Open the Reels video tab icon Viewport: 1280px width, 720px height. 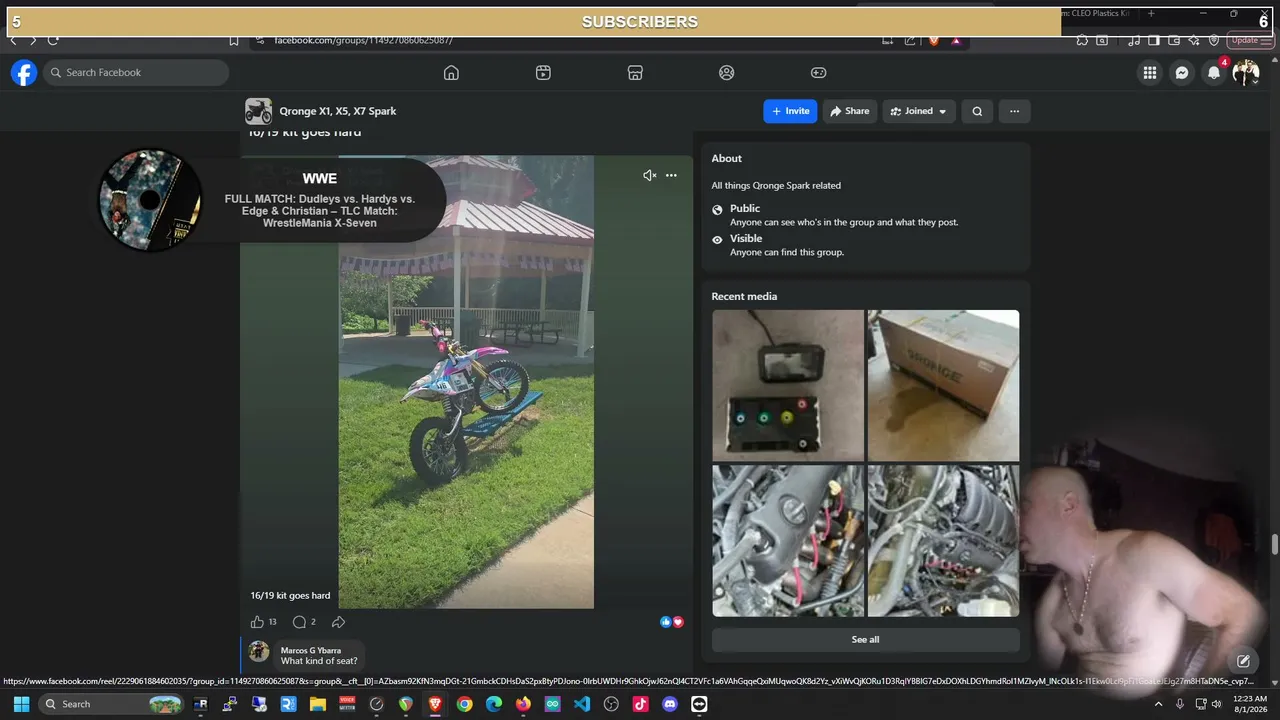click(543, 72)
